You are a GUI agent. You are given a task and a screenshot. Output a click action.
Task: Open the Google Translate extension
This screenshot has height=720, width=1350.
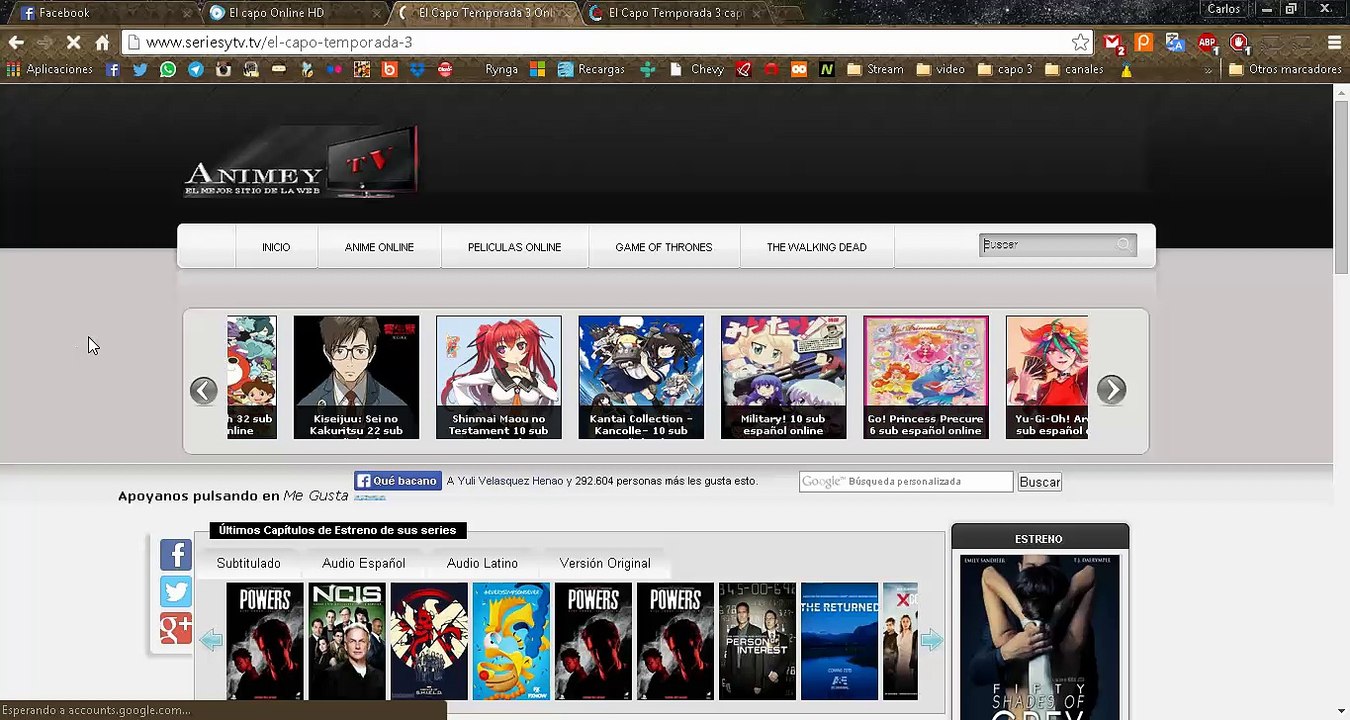pyautogui.click(x=1175, y=43)
